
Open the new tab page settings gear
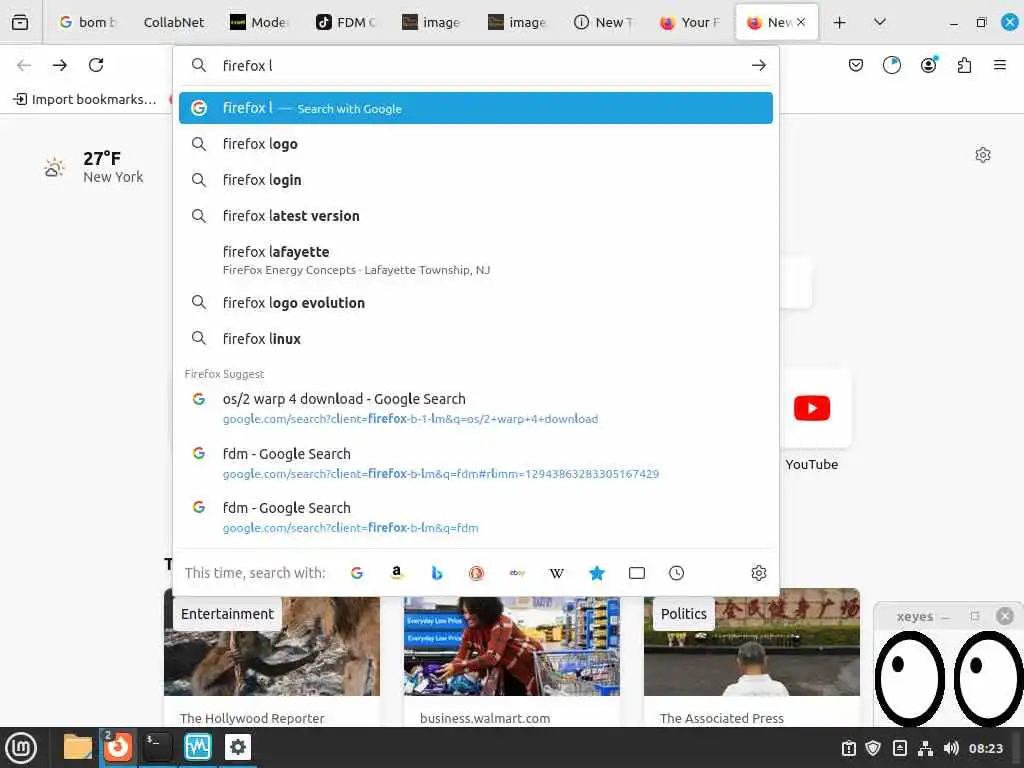[982, 155]
